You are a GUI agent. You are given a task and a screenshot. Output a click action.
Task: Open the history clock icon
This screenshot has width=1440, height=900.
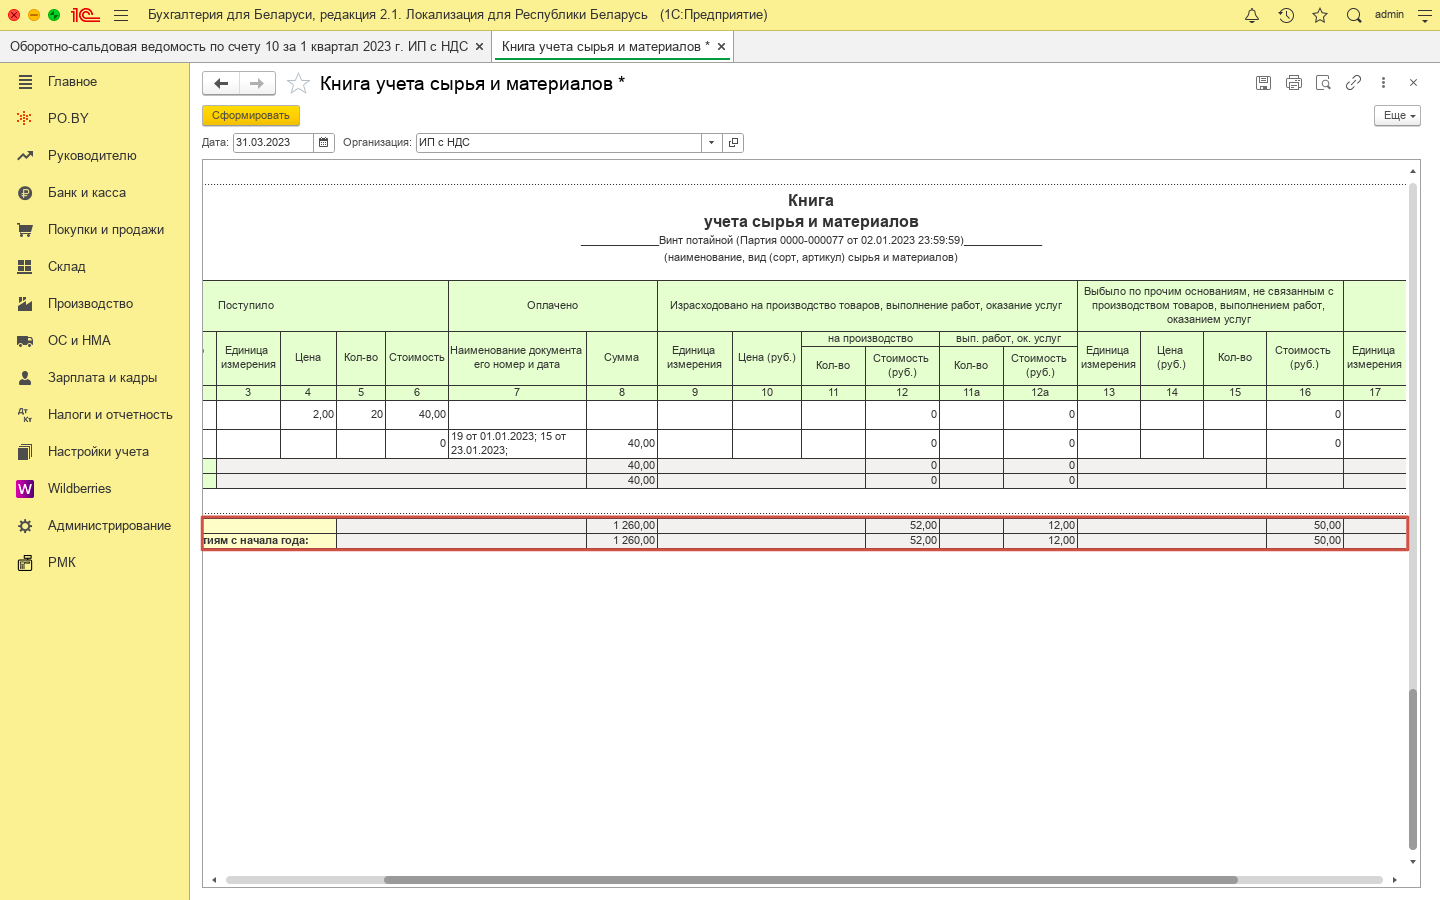point(1286,15)
